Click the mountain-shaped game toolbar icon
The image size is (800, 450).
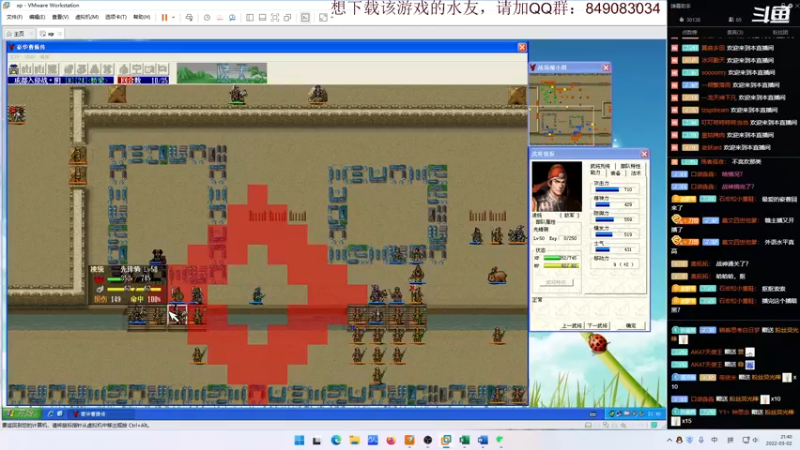point(95,69)
